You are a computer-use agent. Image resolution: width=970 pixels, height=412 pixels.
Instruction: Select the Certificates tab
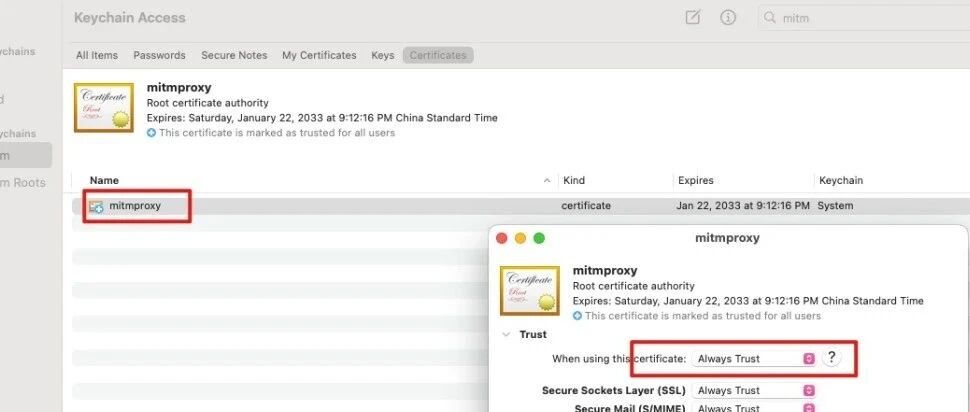point(438,55)
